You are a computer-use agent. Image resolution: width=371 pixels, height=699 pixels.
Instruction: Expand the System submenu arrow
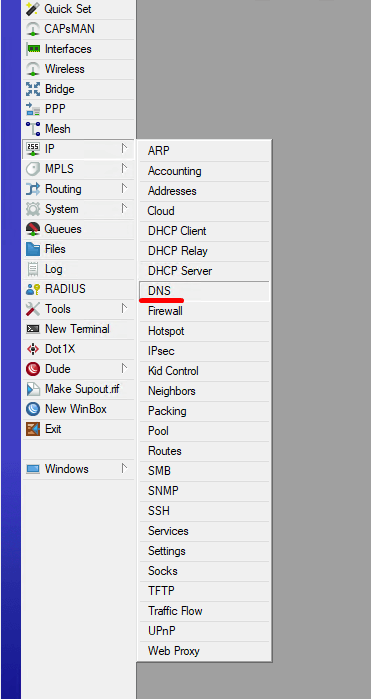(x=125, y=208)
